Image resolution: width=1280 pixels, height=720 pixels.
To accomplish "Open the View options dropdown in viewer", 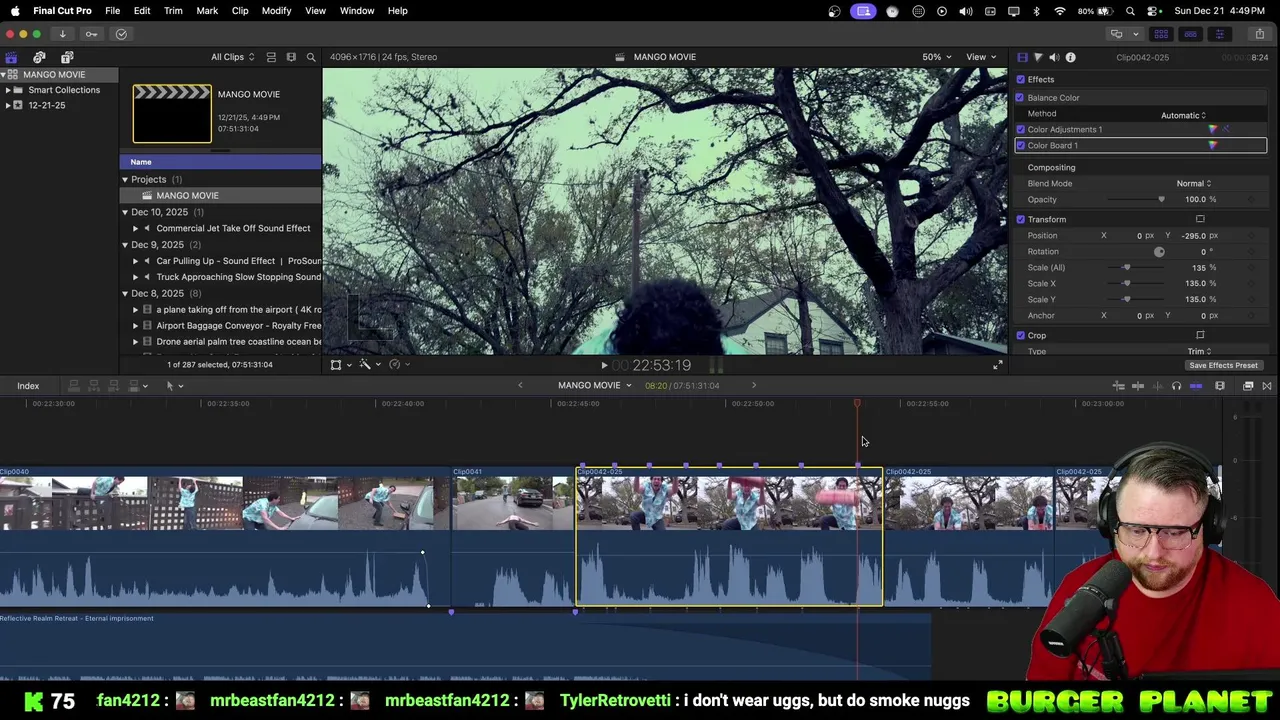I will coord(980,57).
